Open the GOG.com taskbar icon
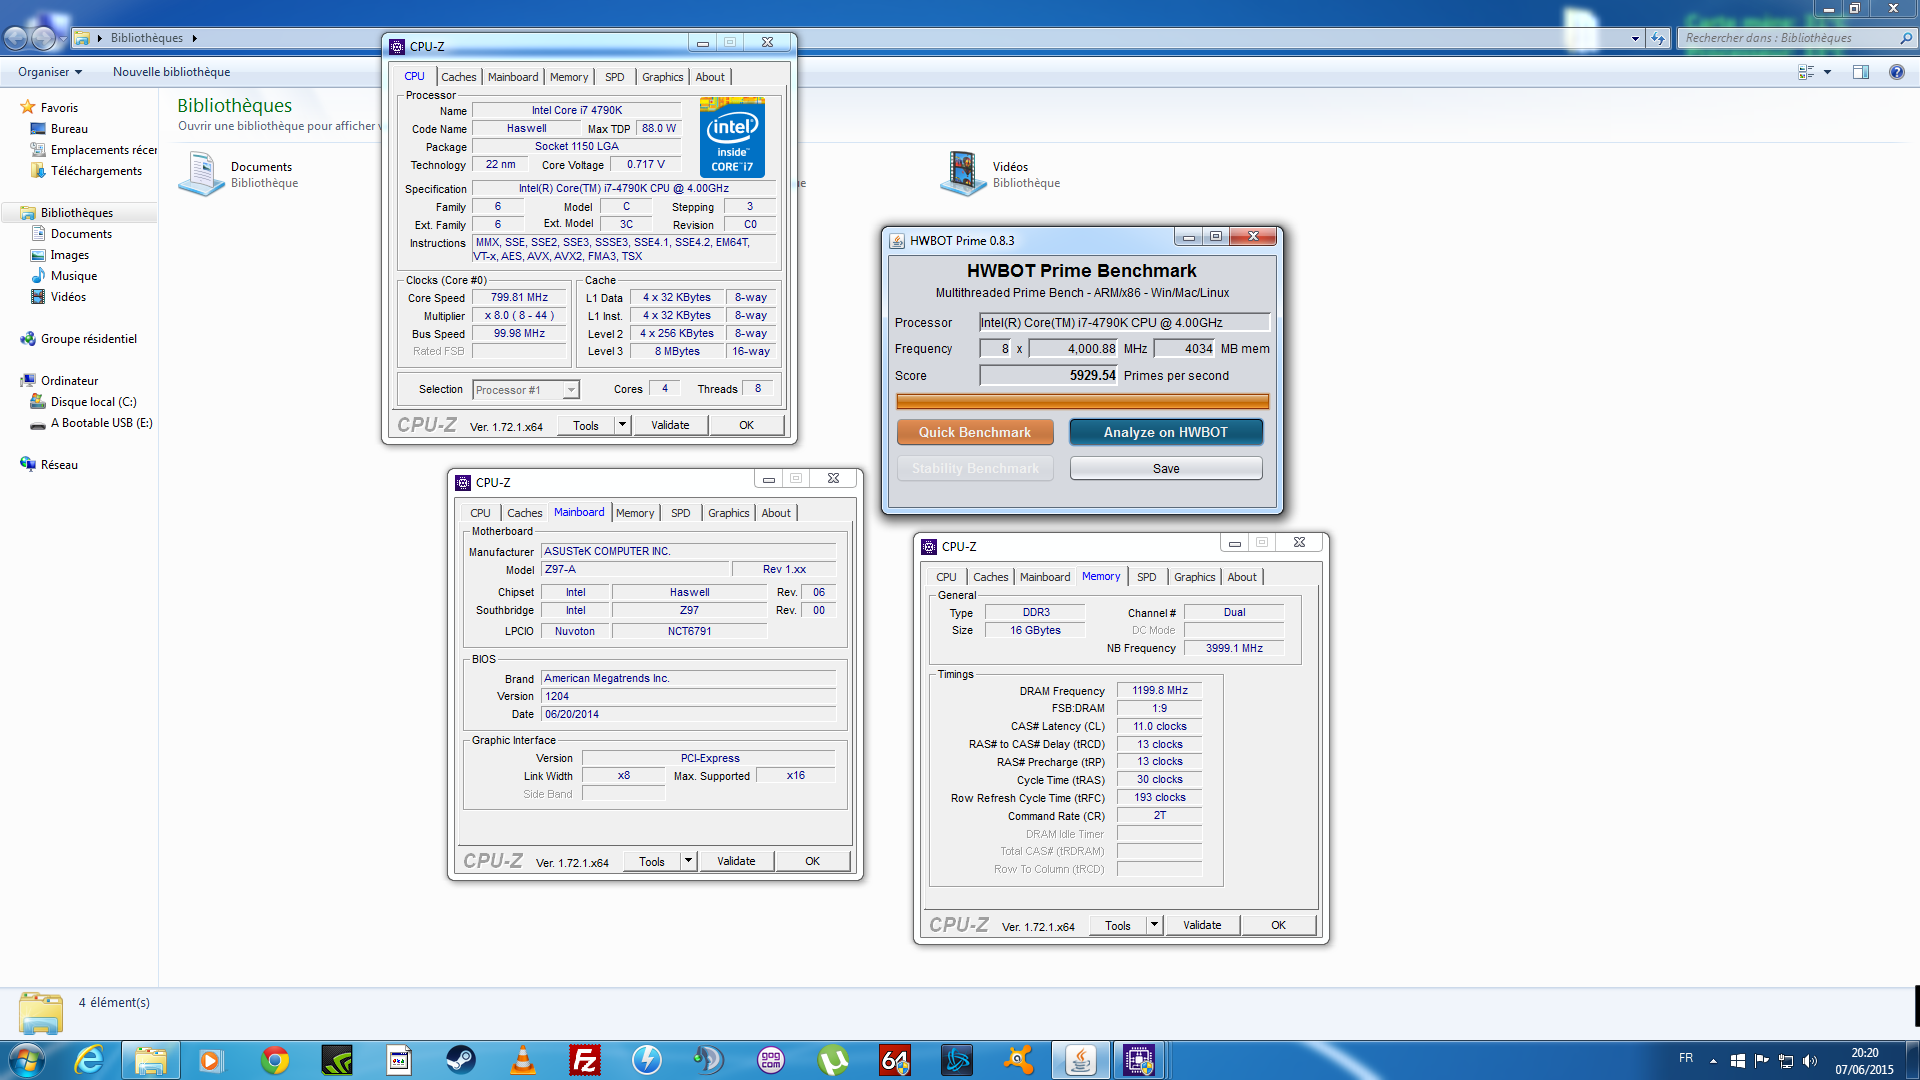 click(x=770, y=1060)
